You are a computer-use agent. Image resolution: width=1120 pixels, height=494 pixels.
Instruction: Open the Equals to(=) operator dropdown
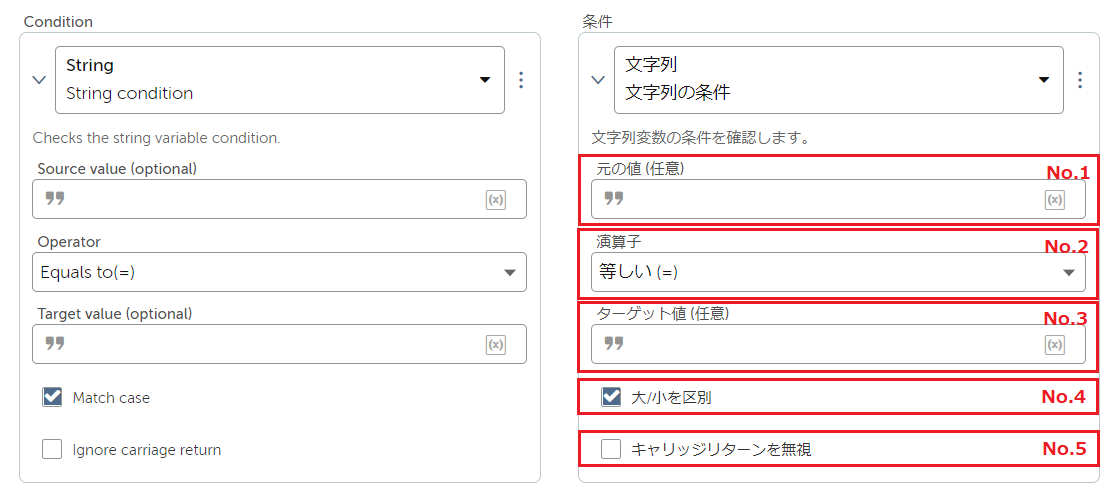click(x=279, y=272)
